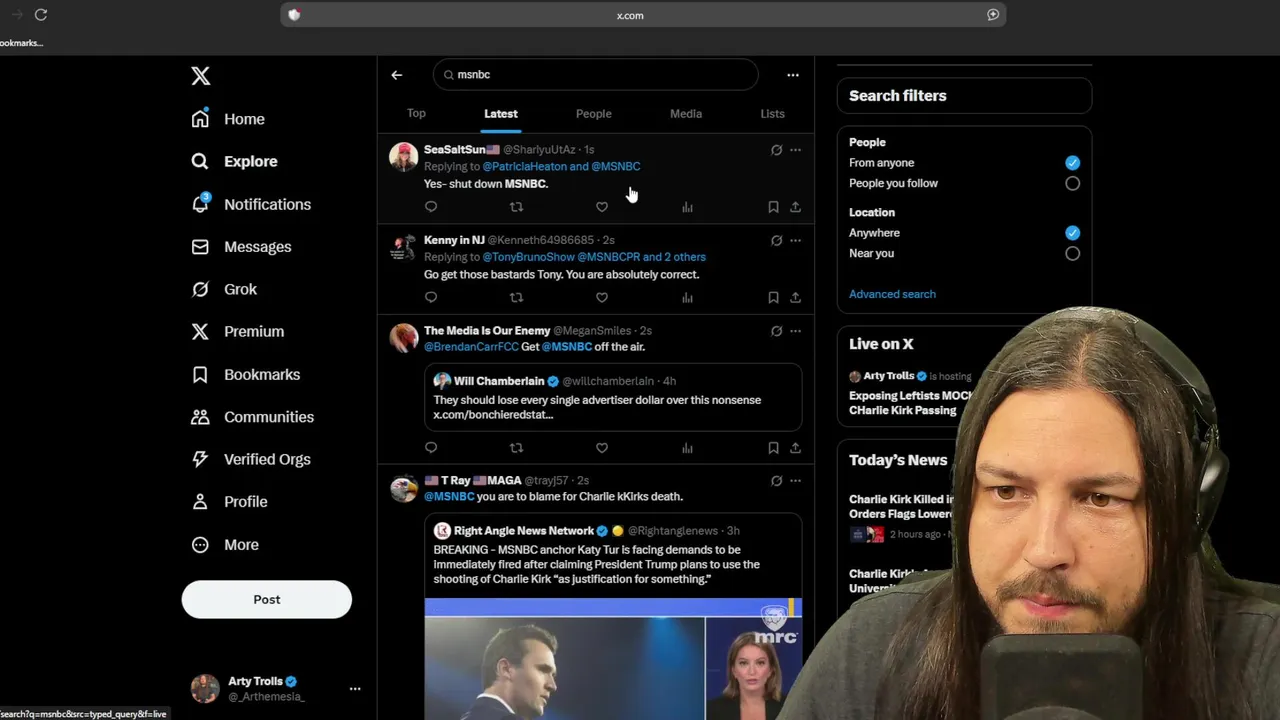
Task: Open Grok in sidebar
Action: coord(224,289)
